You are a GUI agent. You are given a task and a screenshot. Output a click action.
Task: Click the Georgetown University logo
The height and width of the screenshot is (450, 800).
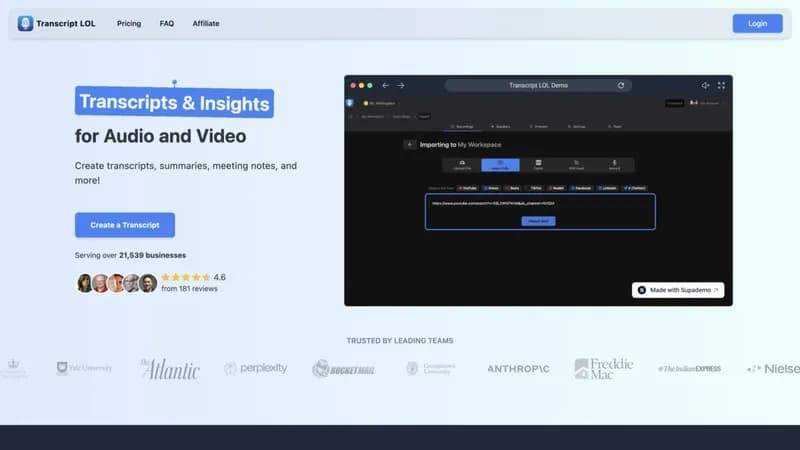[431, 368]
